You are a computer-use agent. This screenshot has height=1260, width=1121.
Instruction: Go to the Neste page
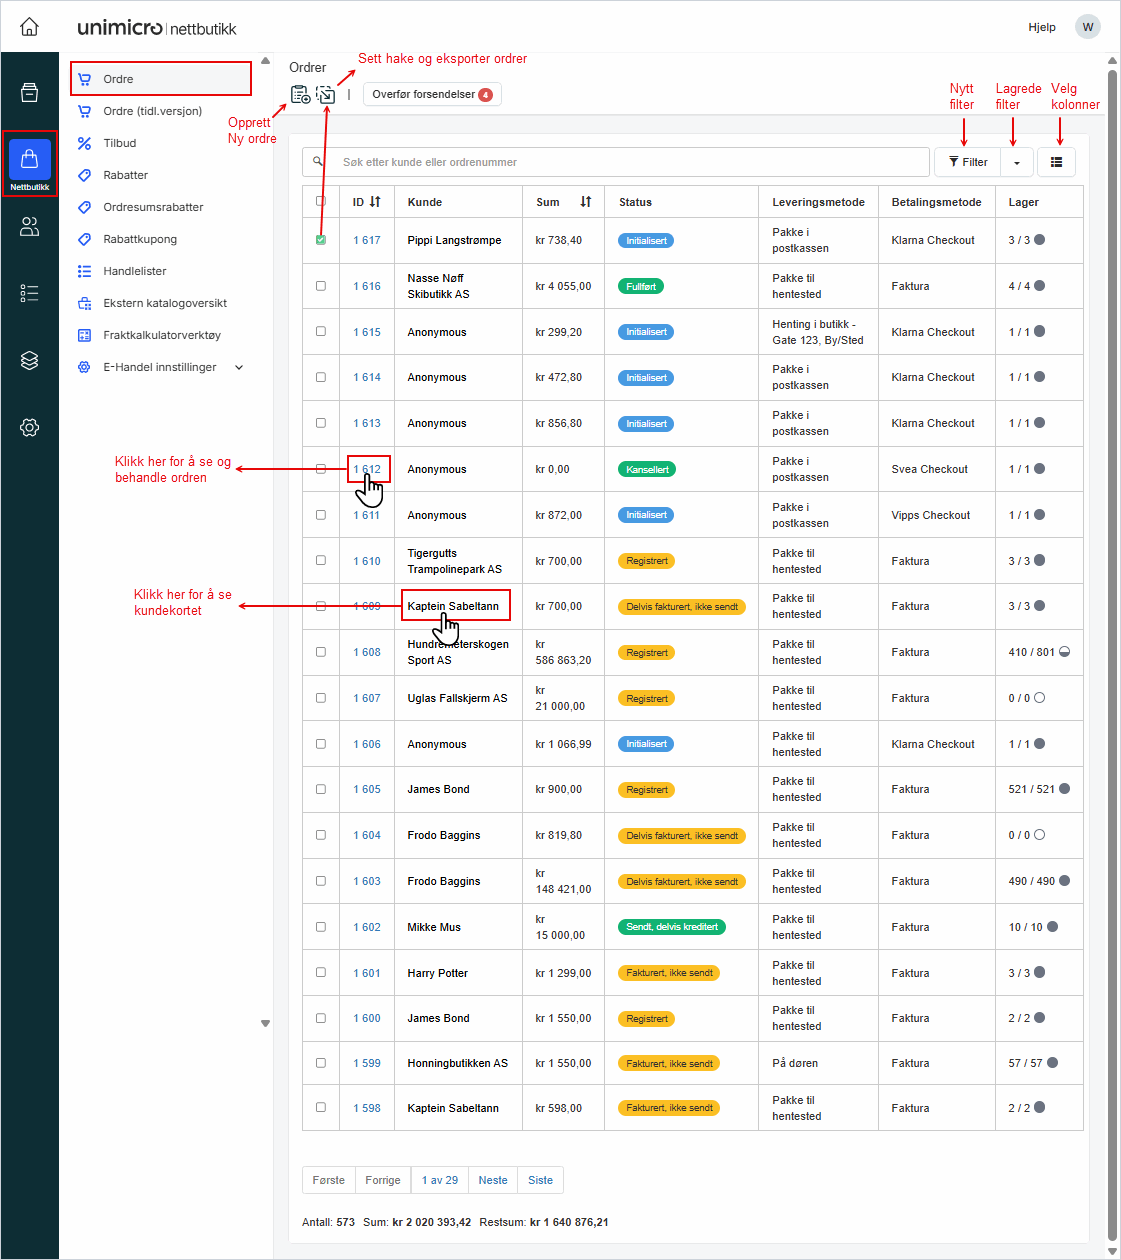click(x=493, y=1180)
